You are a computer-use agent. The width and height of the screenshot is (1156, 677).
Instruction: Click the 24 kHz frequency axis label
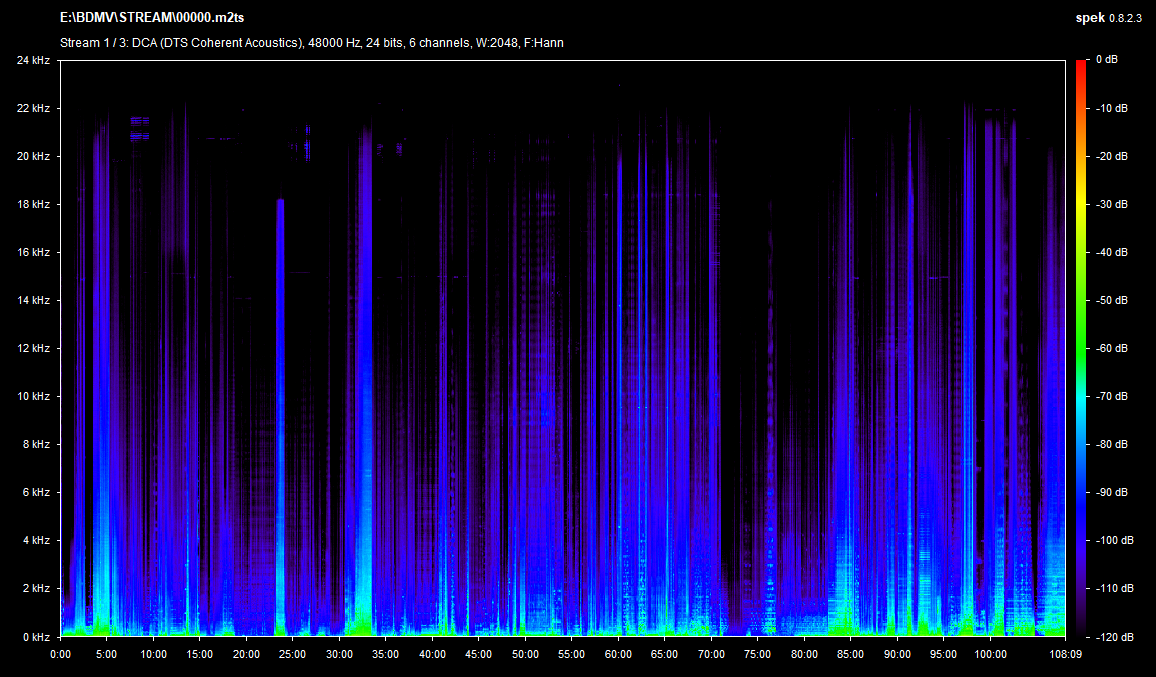(x=32, y=60)
